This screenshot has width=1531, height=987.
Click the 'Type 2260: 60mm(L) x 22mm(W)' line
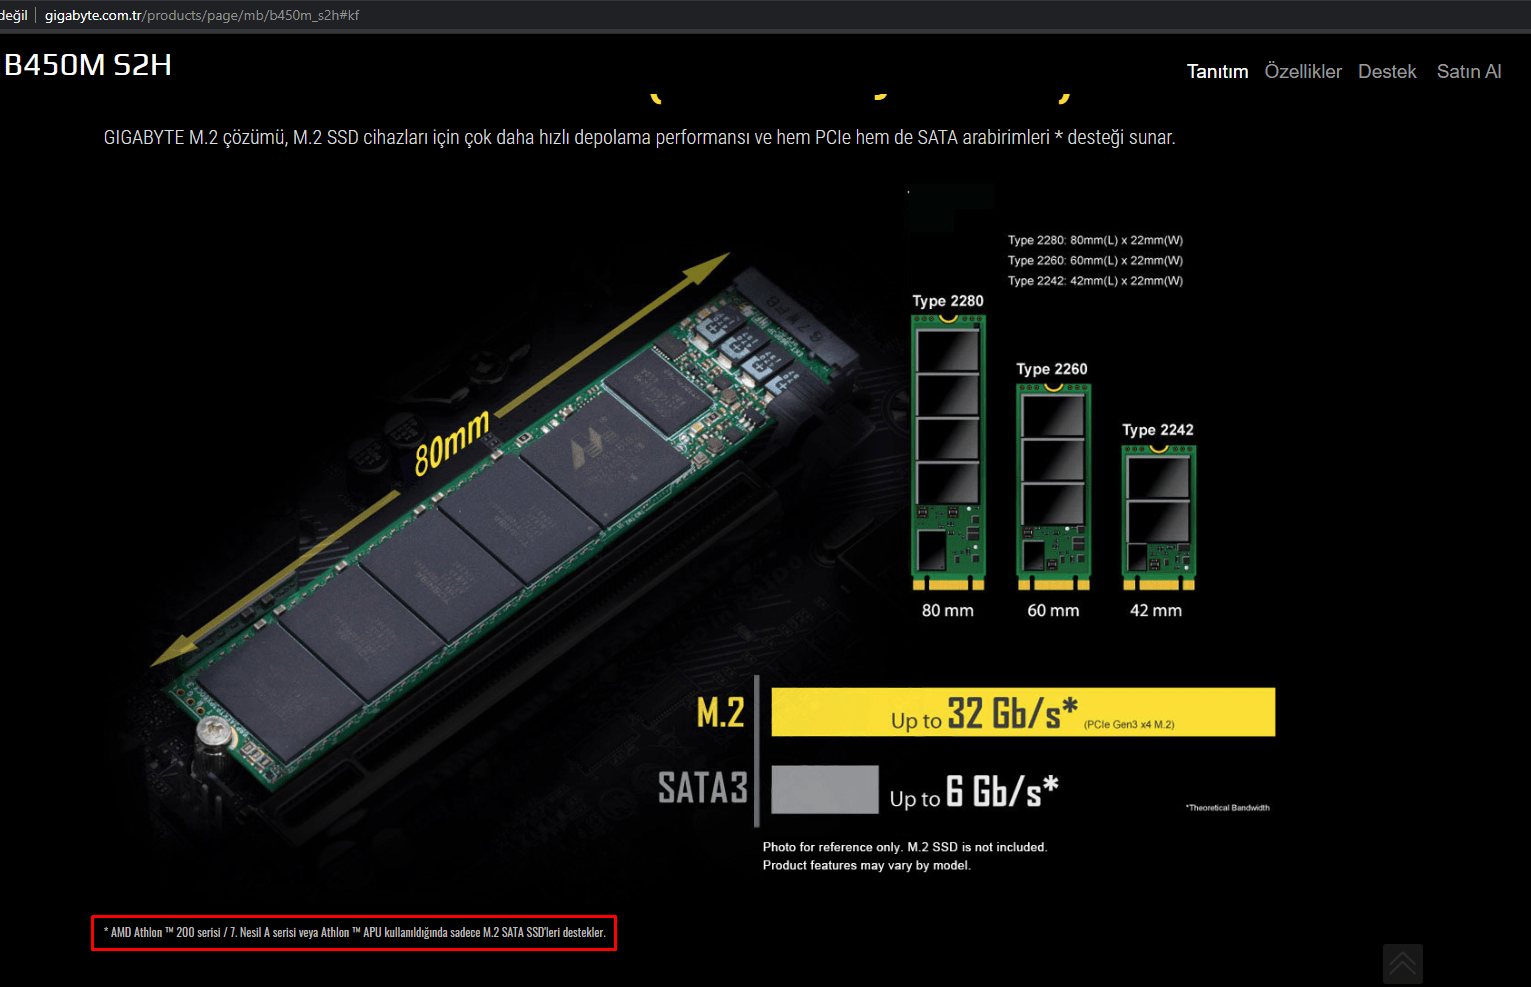pyautogui.click(x=1095, y=260)
